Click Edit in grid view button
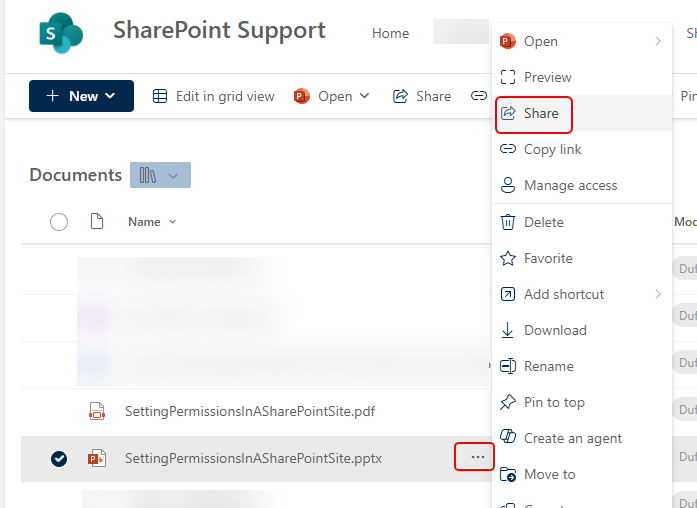Screen dimensions: 697x508 point(213,96)
